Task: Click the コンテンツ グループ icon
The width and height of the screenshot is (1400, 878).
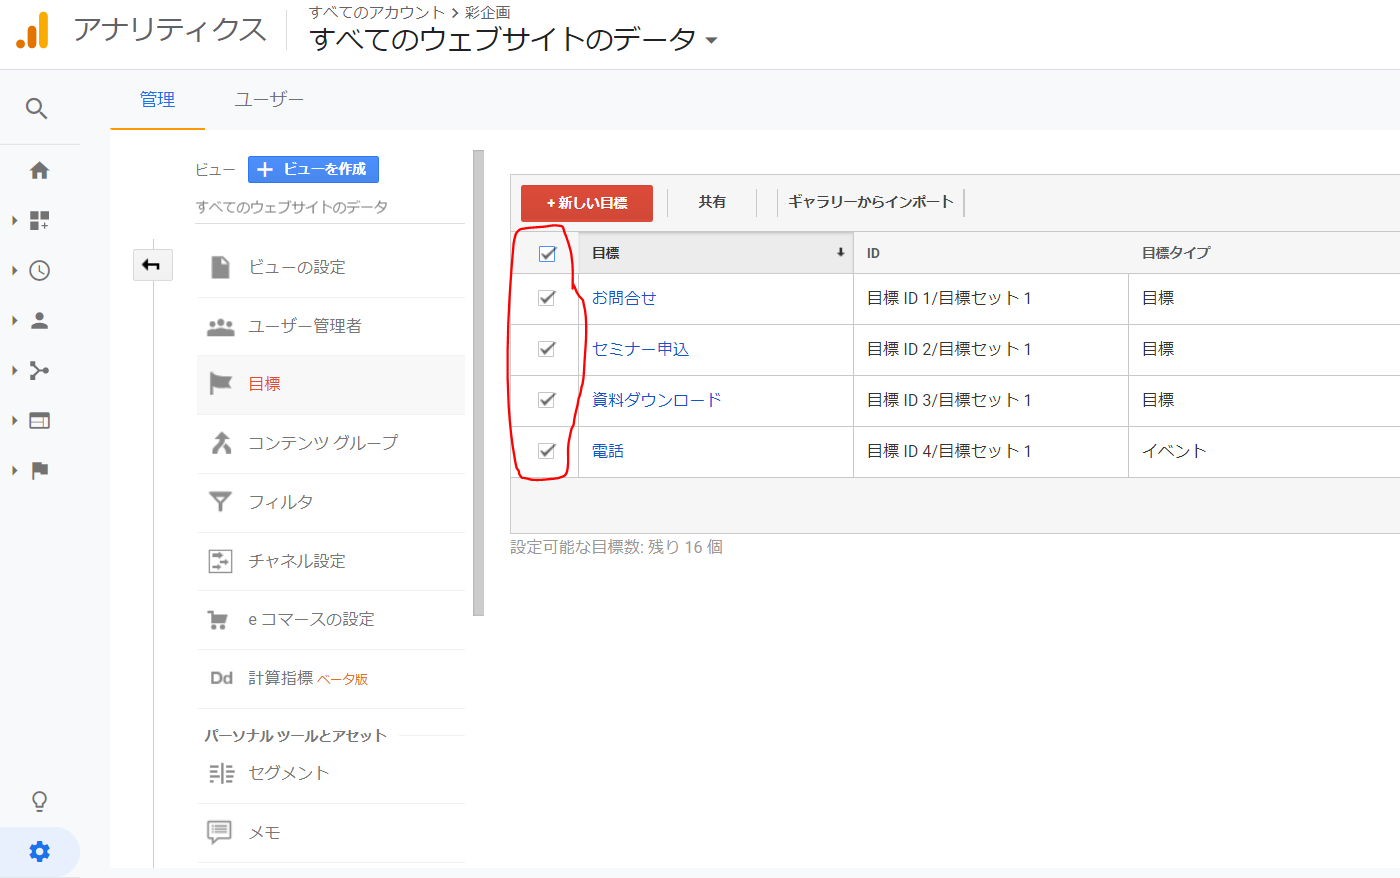Action: tap(221, 442)
